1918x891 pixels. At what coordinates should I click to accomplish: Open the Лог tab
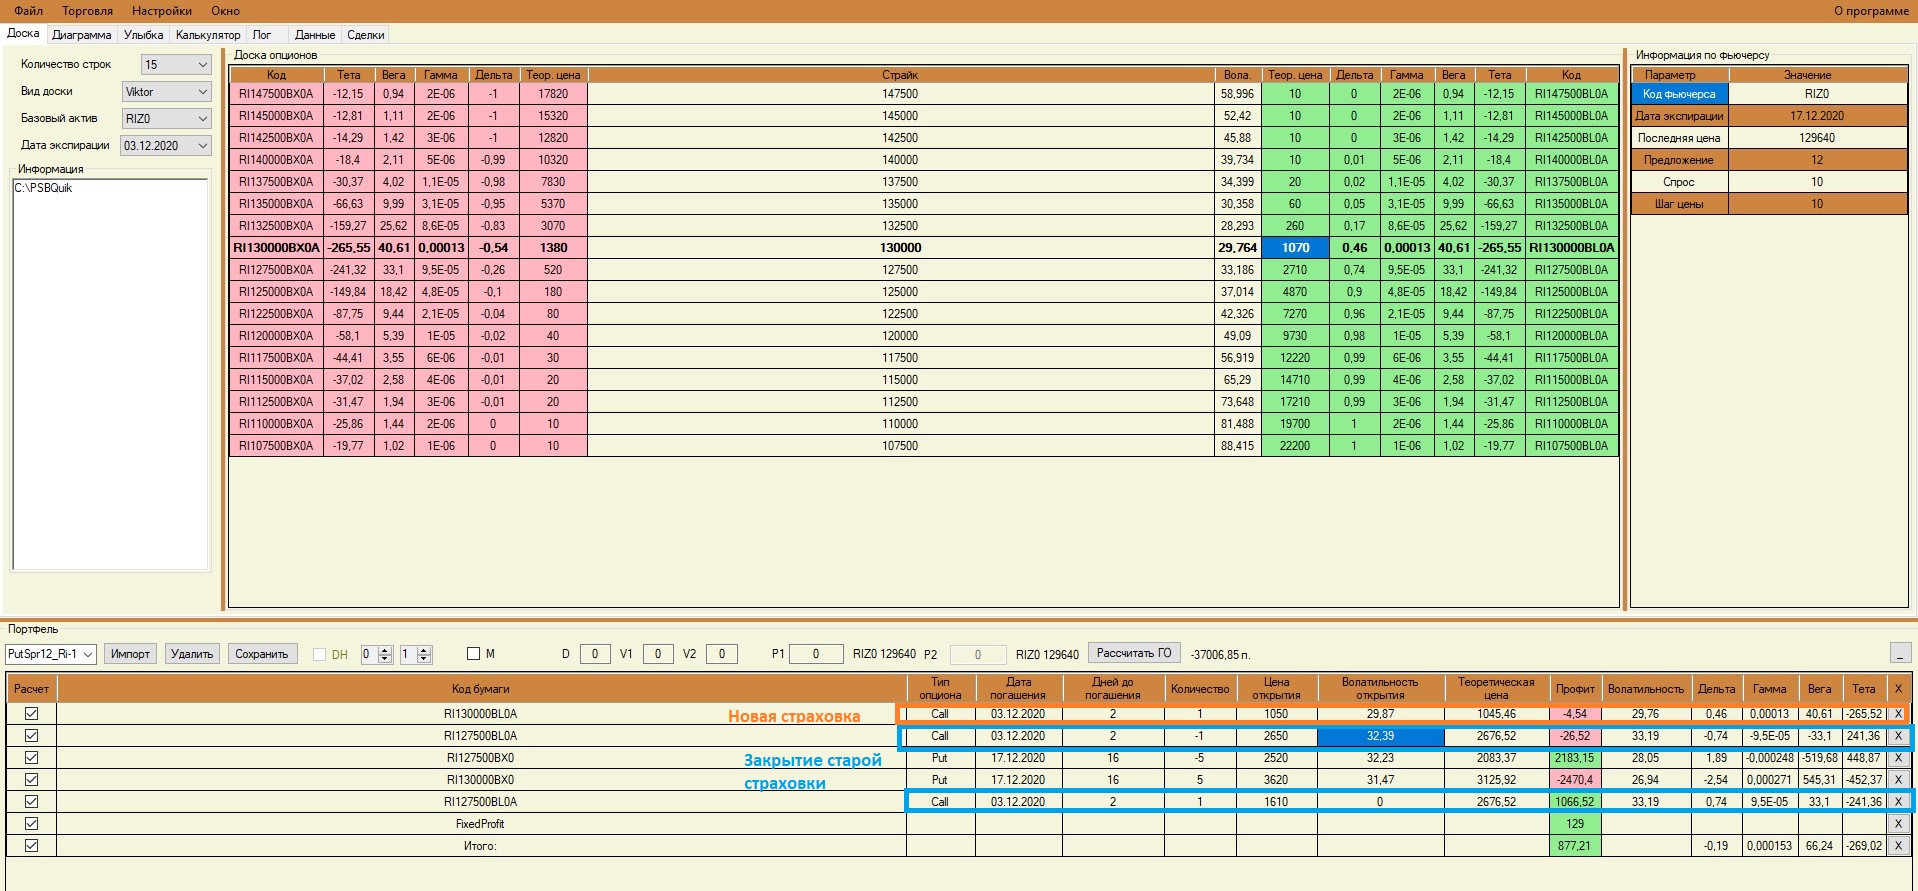point(262,35)
